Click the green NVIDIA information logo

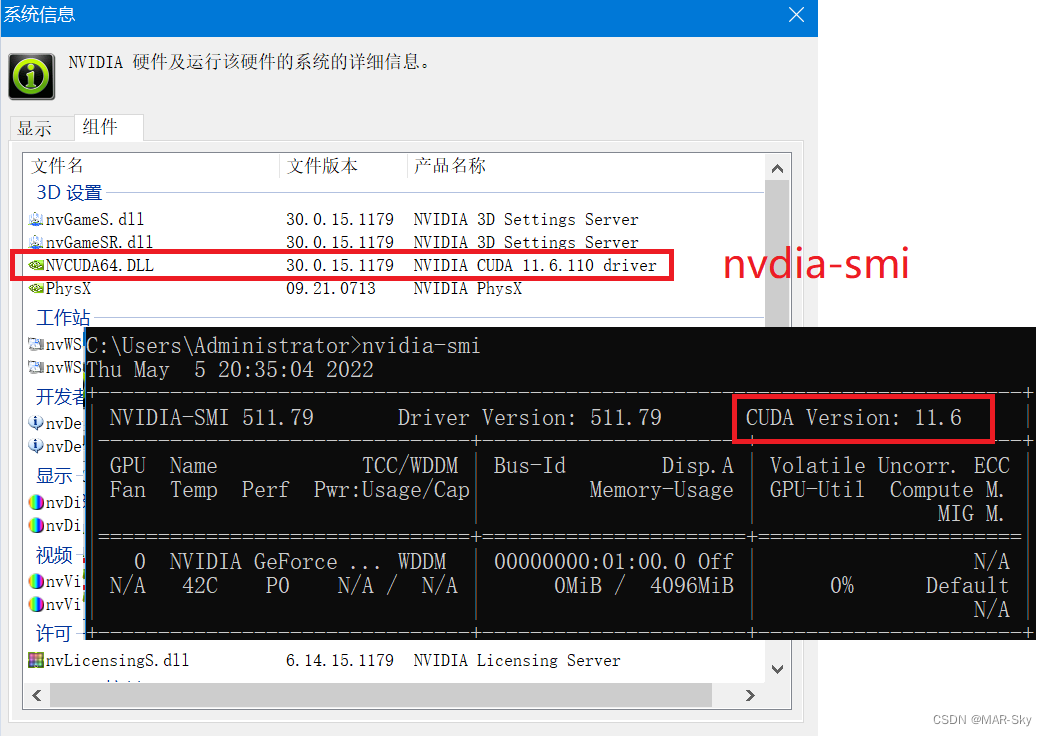31,76
